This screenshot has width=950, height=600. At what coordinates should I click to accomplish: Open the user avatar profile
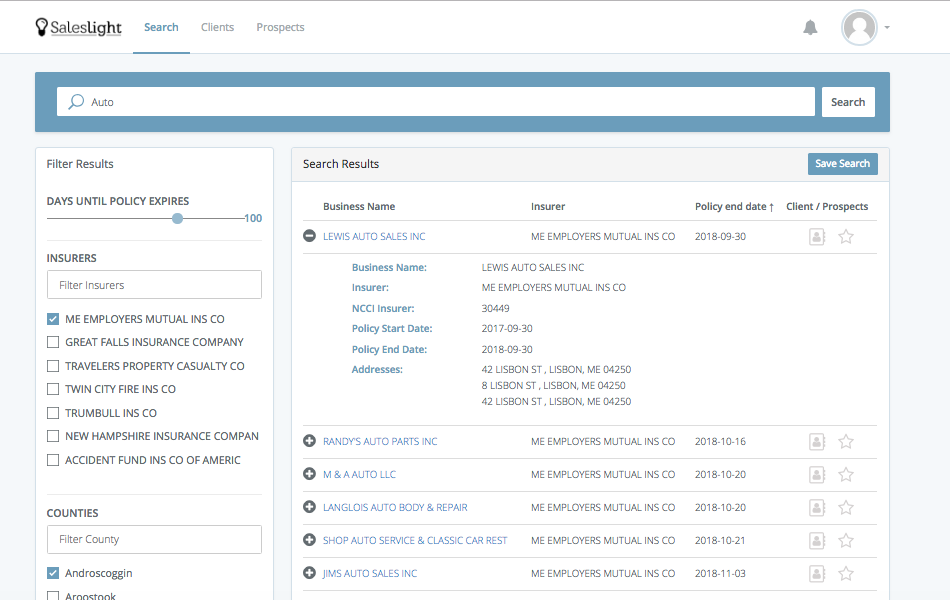859,27
